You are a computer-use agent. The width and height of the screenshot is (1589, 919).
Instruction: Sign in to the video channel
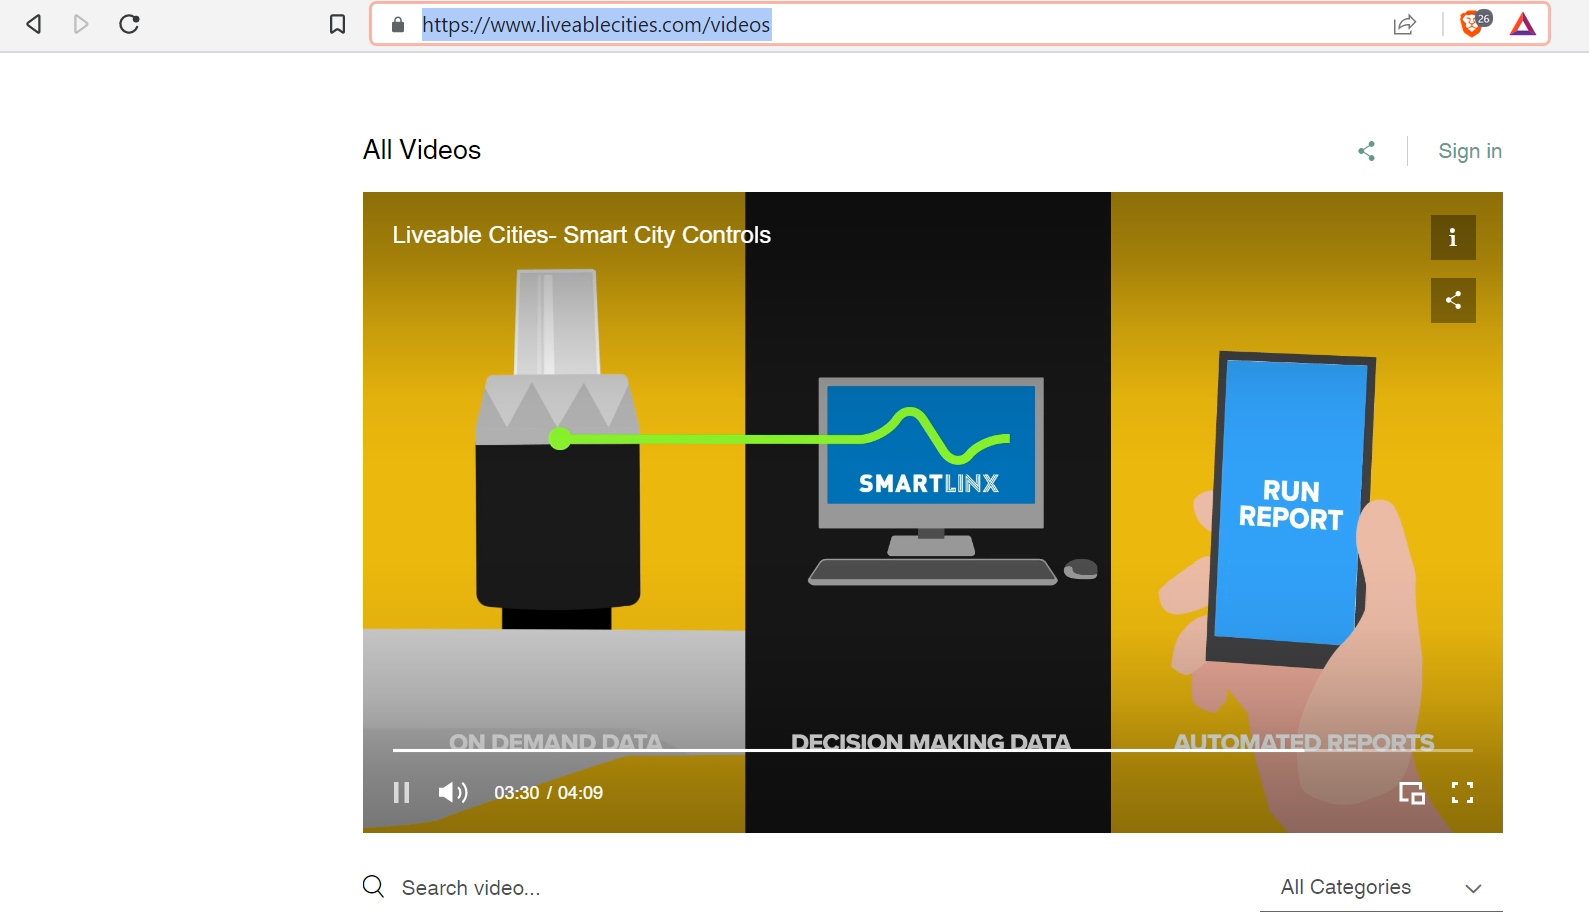1470,151
